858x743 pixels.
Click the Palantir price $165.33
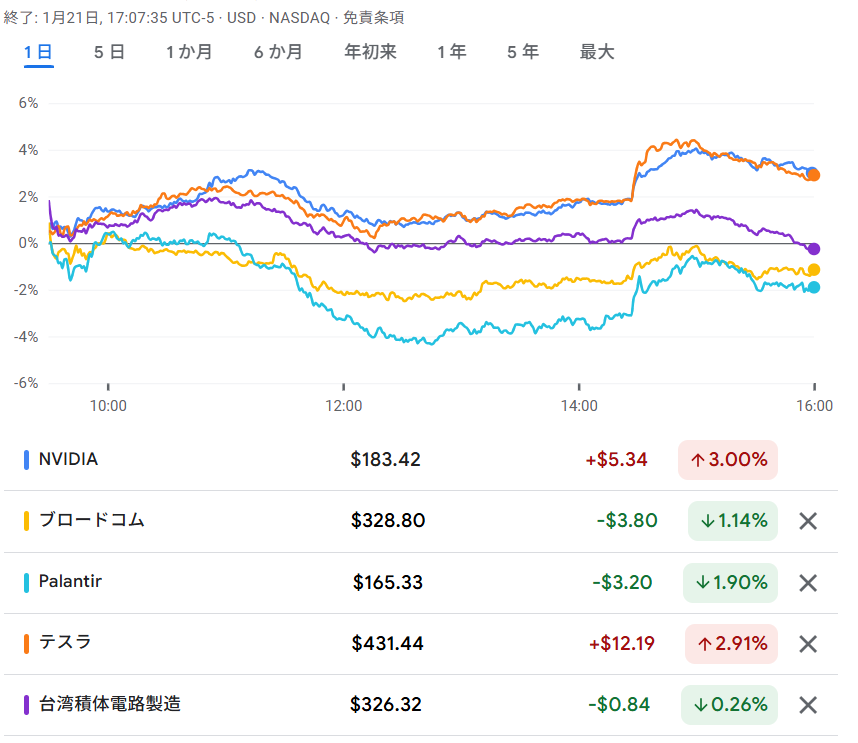[x=388, y=582]
